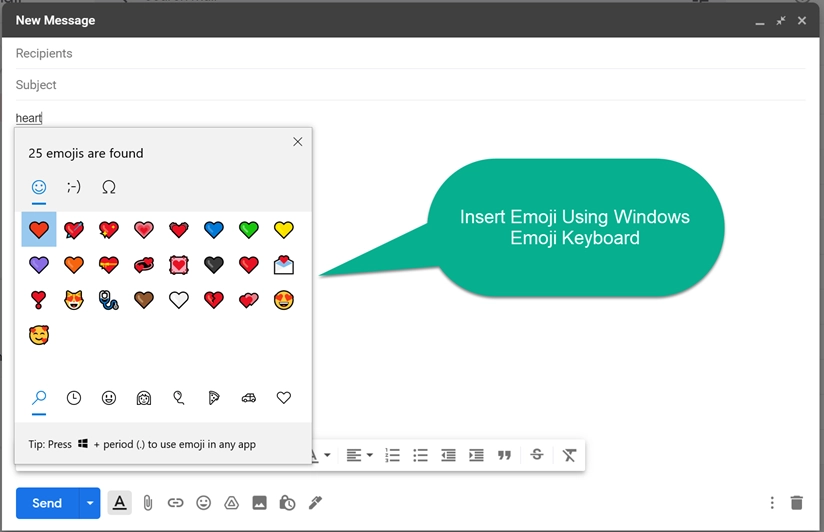
Task: Attach files with the paperclip icon
Action: point(148,503)
